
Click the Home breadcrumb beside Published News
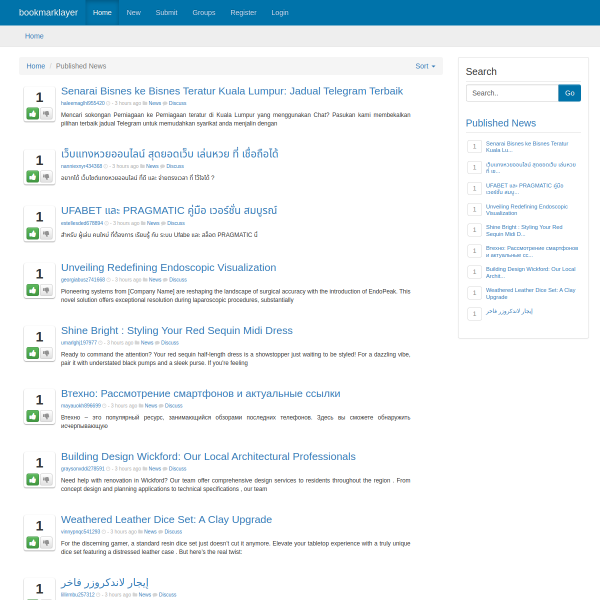36,66
